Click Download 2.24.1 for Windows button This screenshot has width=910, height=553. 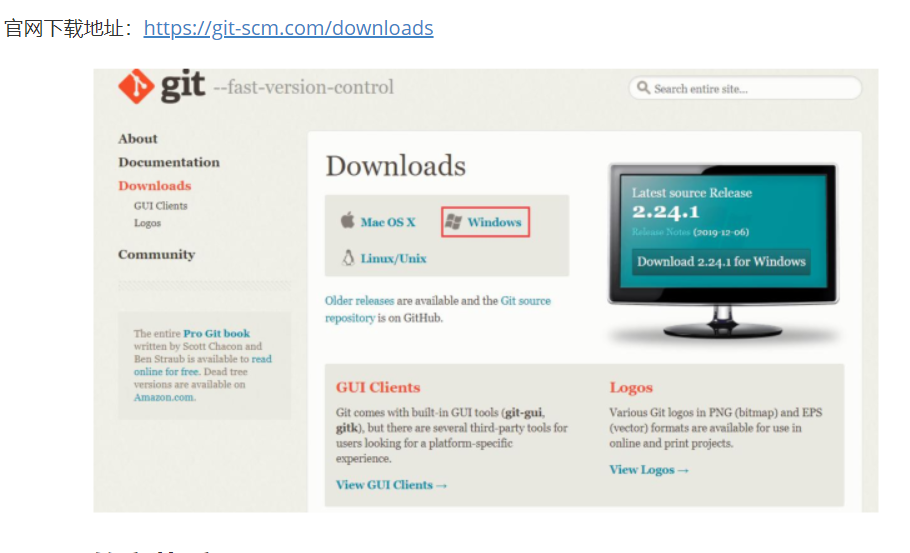[x=721, y=262]
